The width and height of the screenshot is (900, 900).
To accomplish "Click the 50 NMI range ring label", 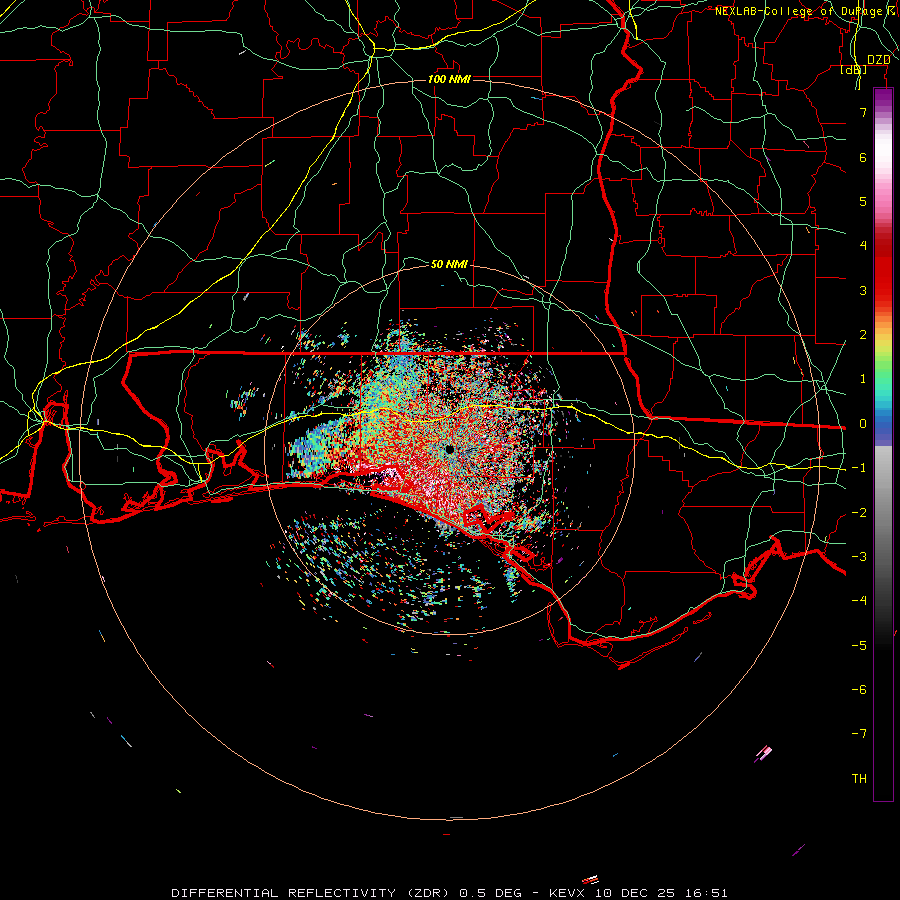I will [449, 264].
